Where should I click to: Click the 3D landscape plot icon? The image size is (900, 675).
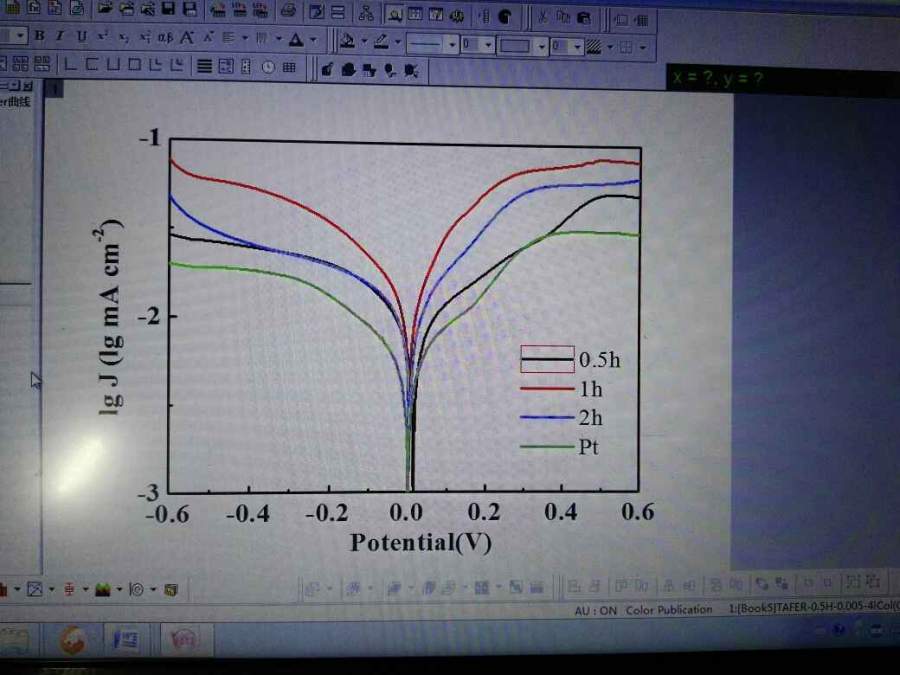point(102,589)
